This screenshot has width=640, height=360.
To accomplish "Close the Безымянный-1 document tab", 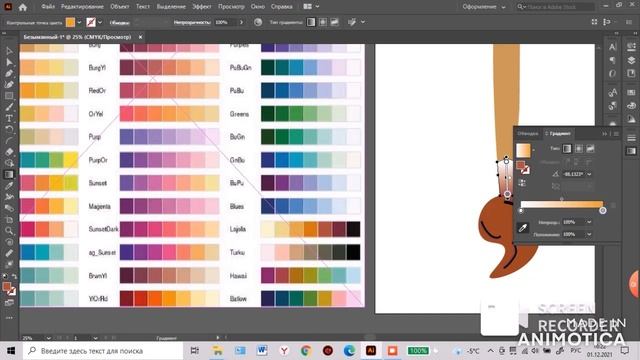I will pos(140,37).
